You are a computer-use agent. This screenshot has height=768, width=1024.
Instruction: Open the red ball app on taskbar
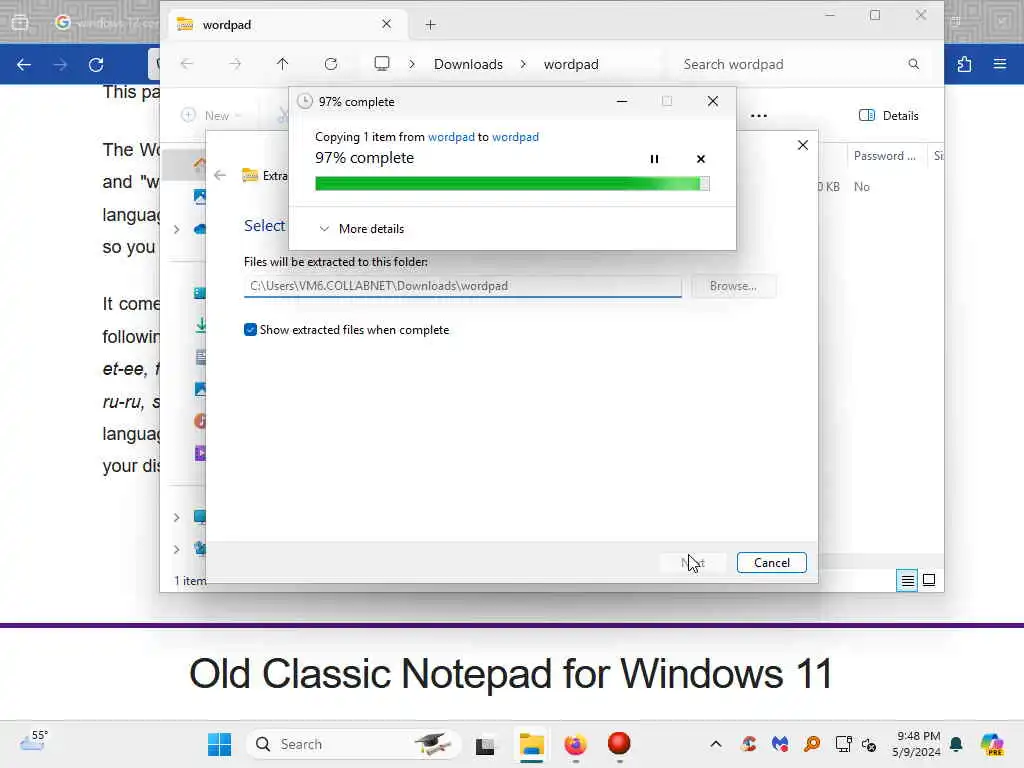point(619,743)
